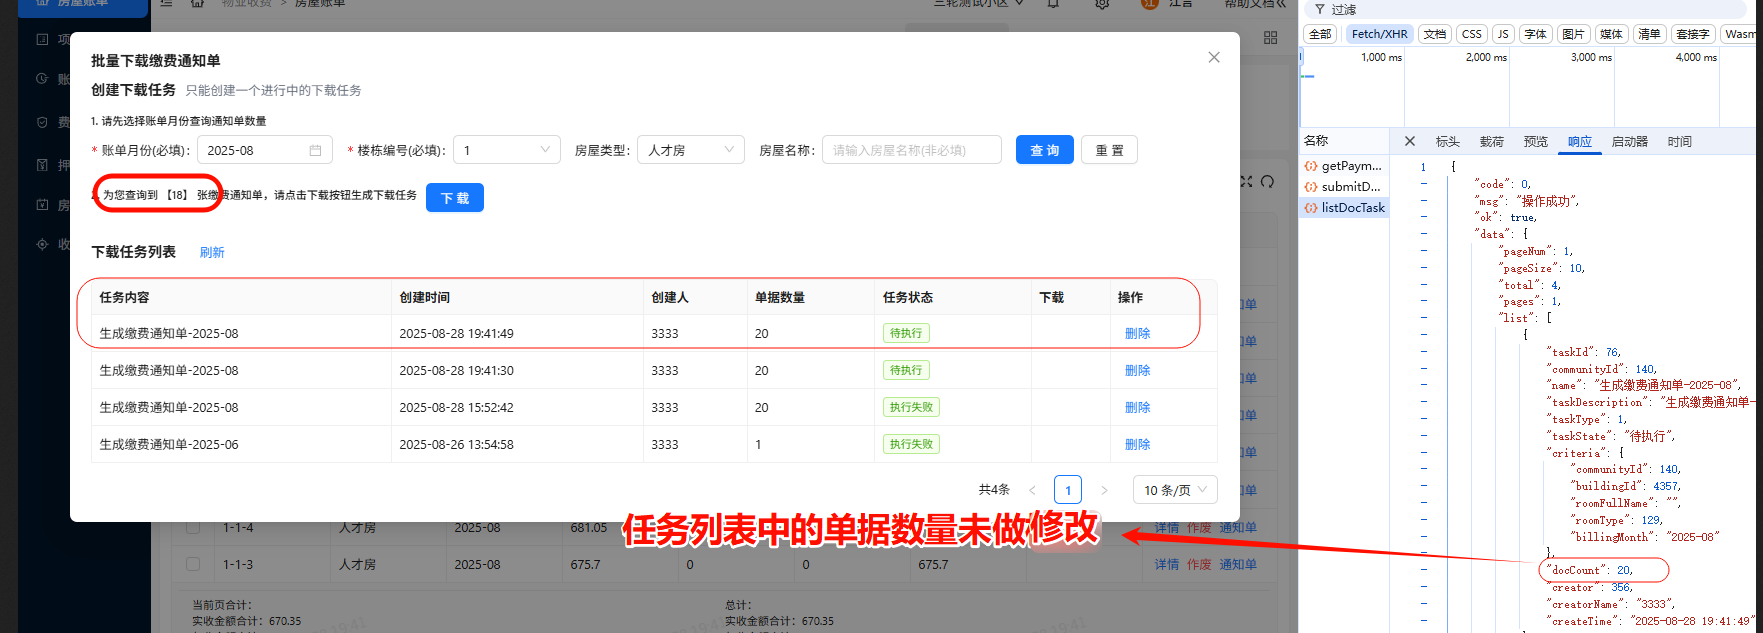Click 执行失败 status tag of 15:52:42 task
This screenshot has width=1763, height=633.
click(x=911, y=407)
